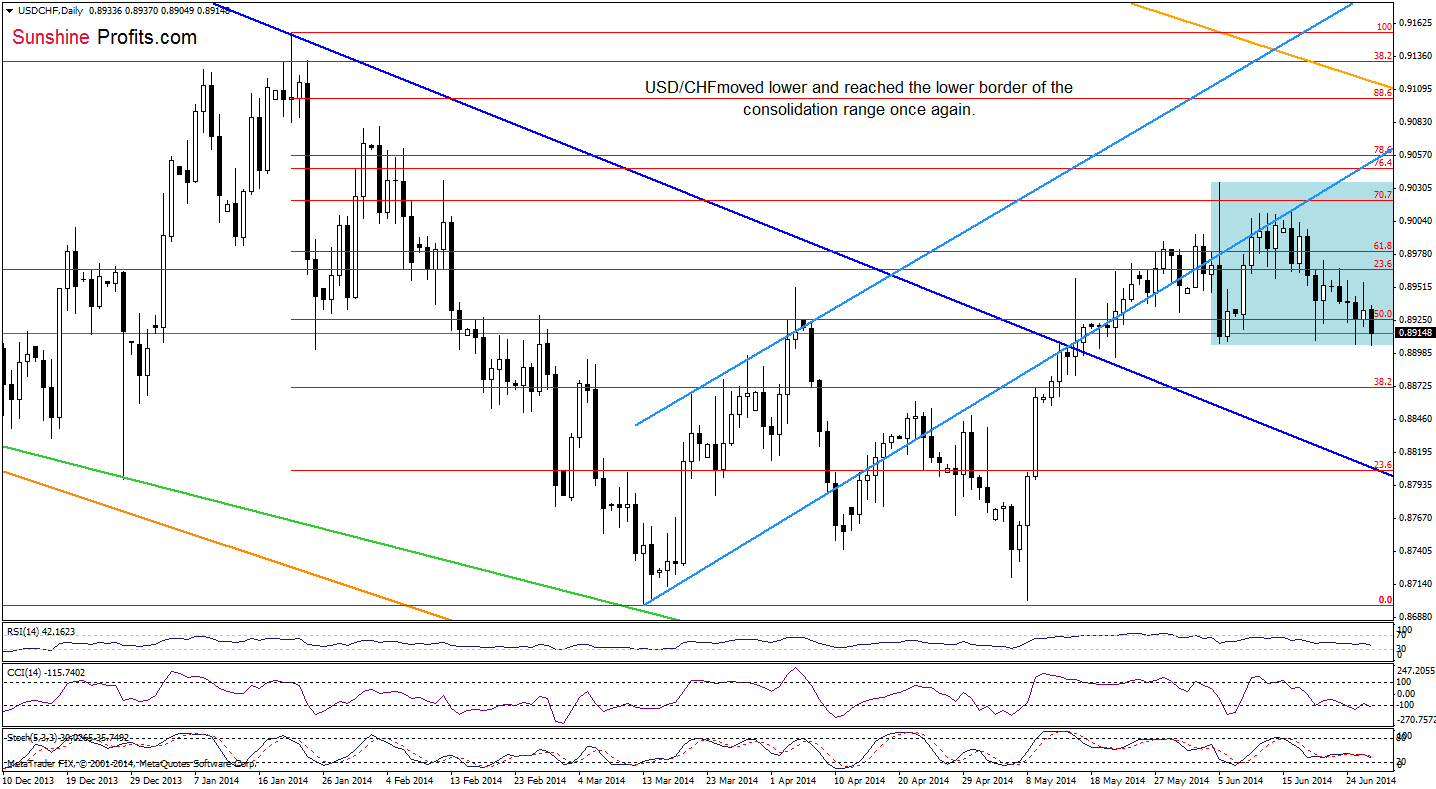Screen dimensions: 1436x789
Task: Click the 0.90830 price axis label
Action: click(1415, 122)
